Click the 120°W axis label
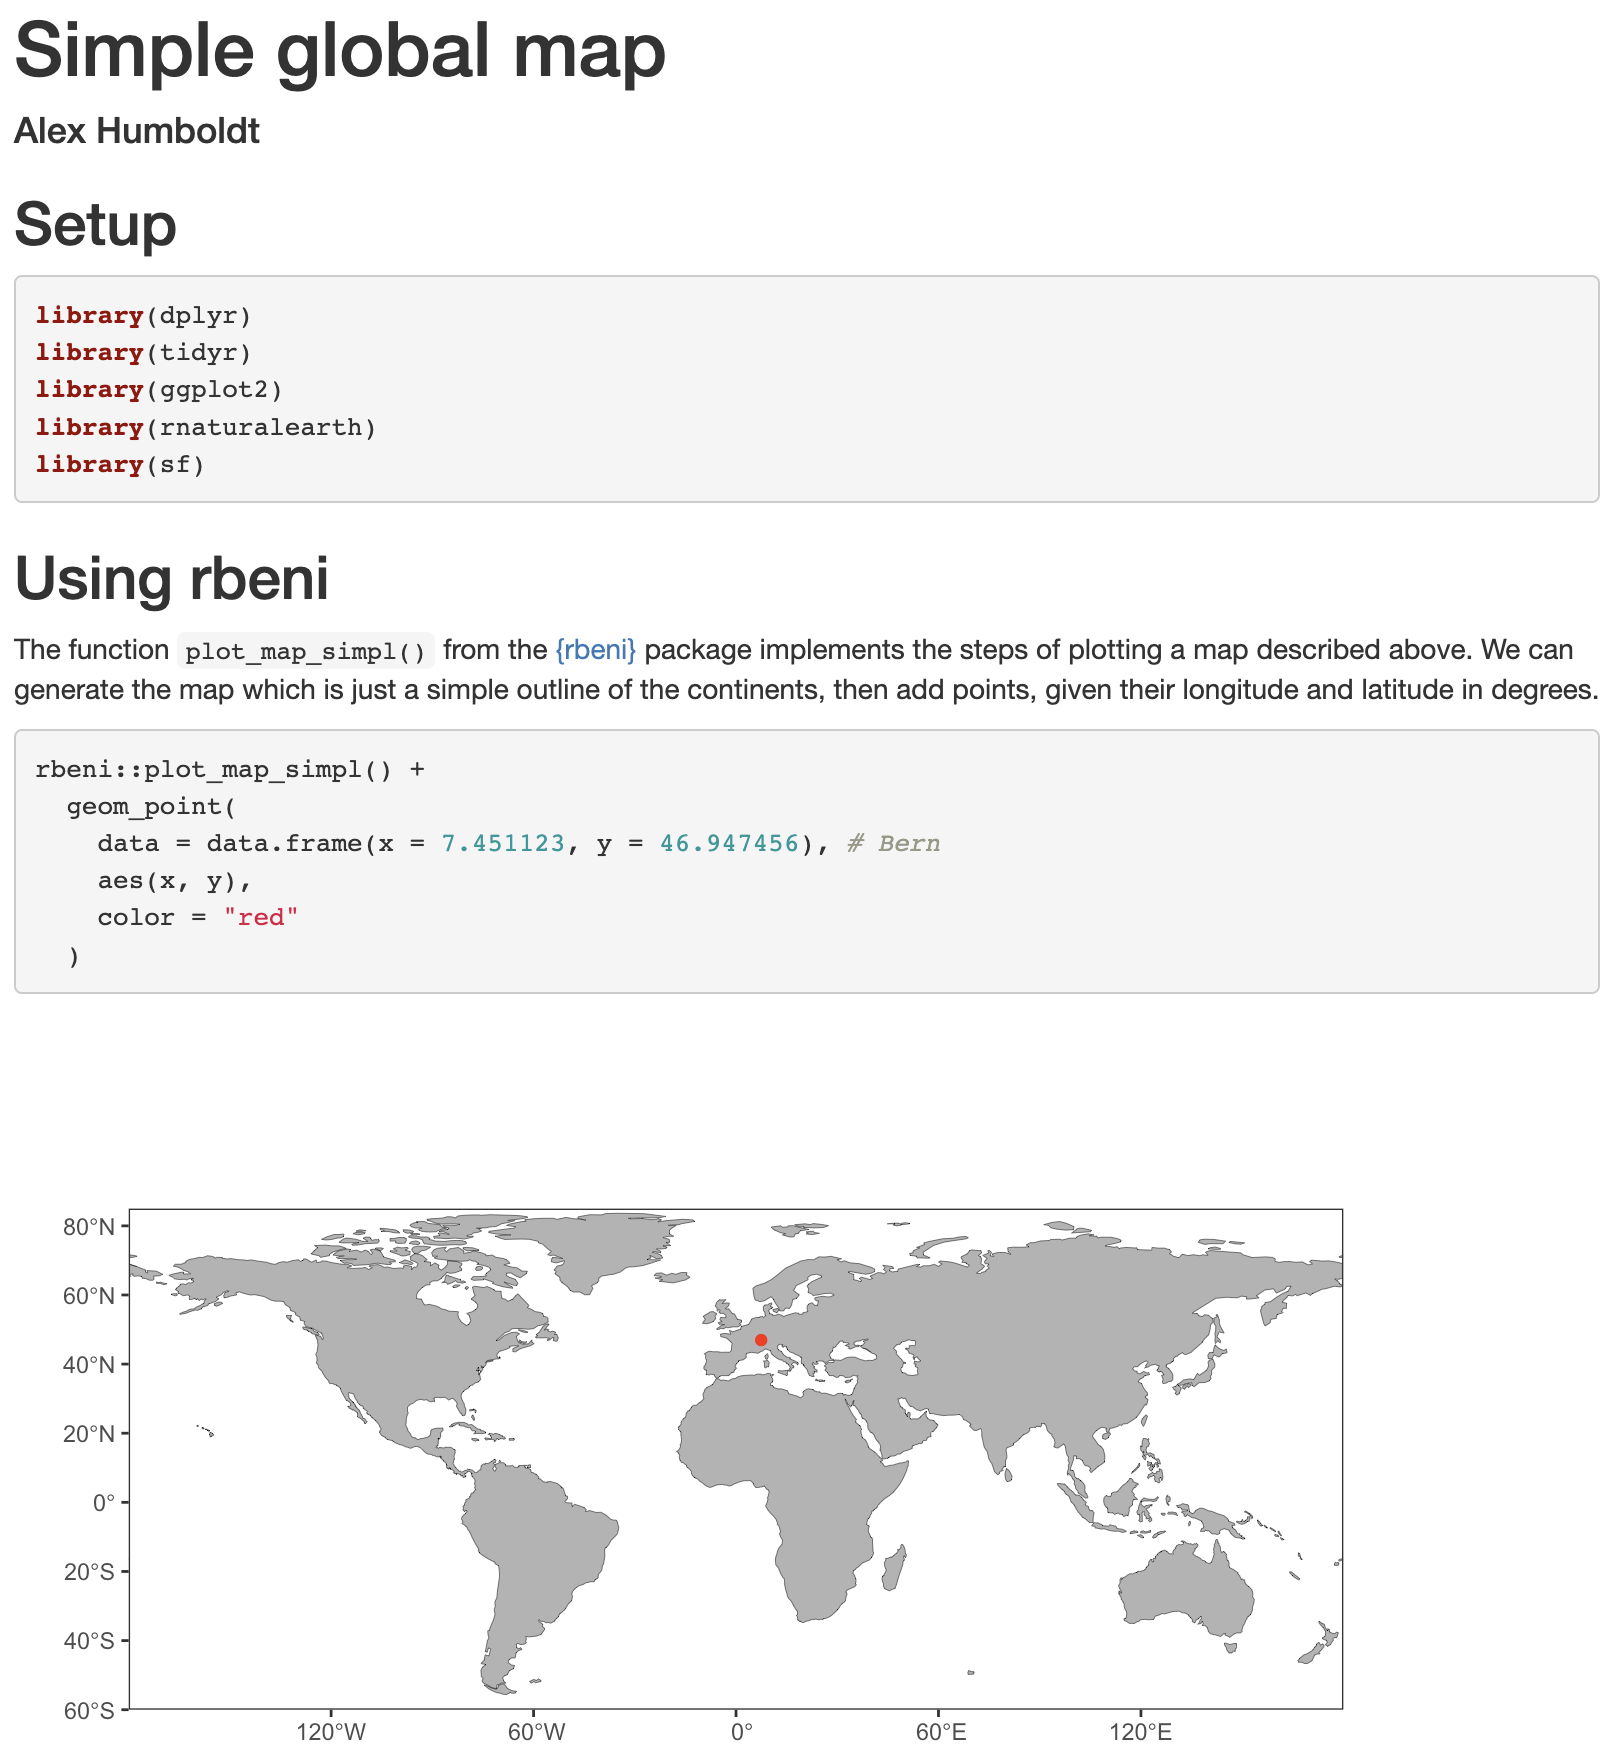The width and height of the screenshot is (1614, 1758). click(x=331, y=1732)
